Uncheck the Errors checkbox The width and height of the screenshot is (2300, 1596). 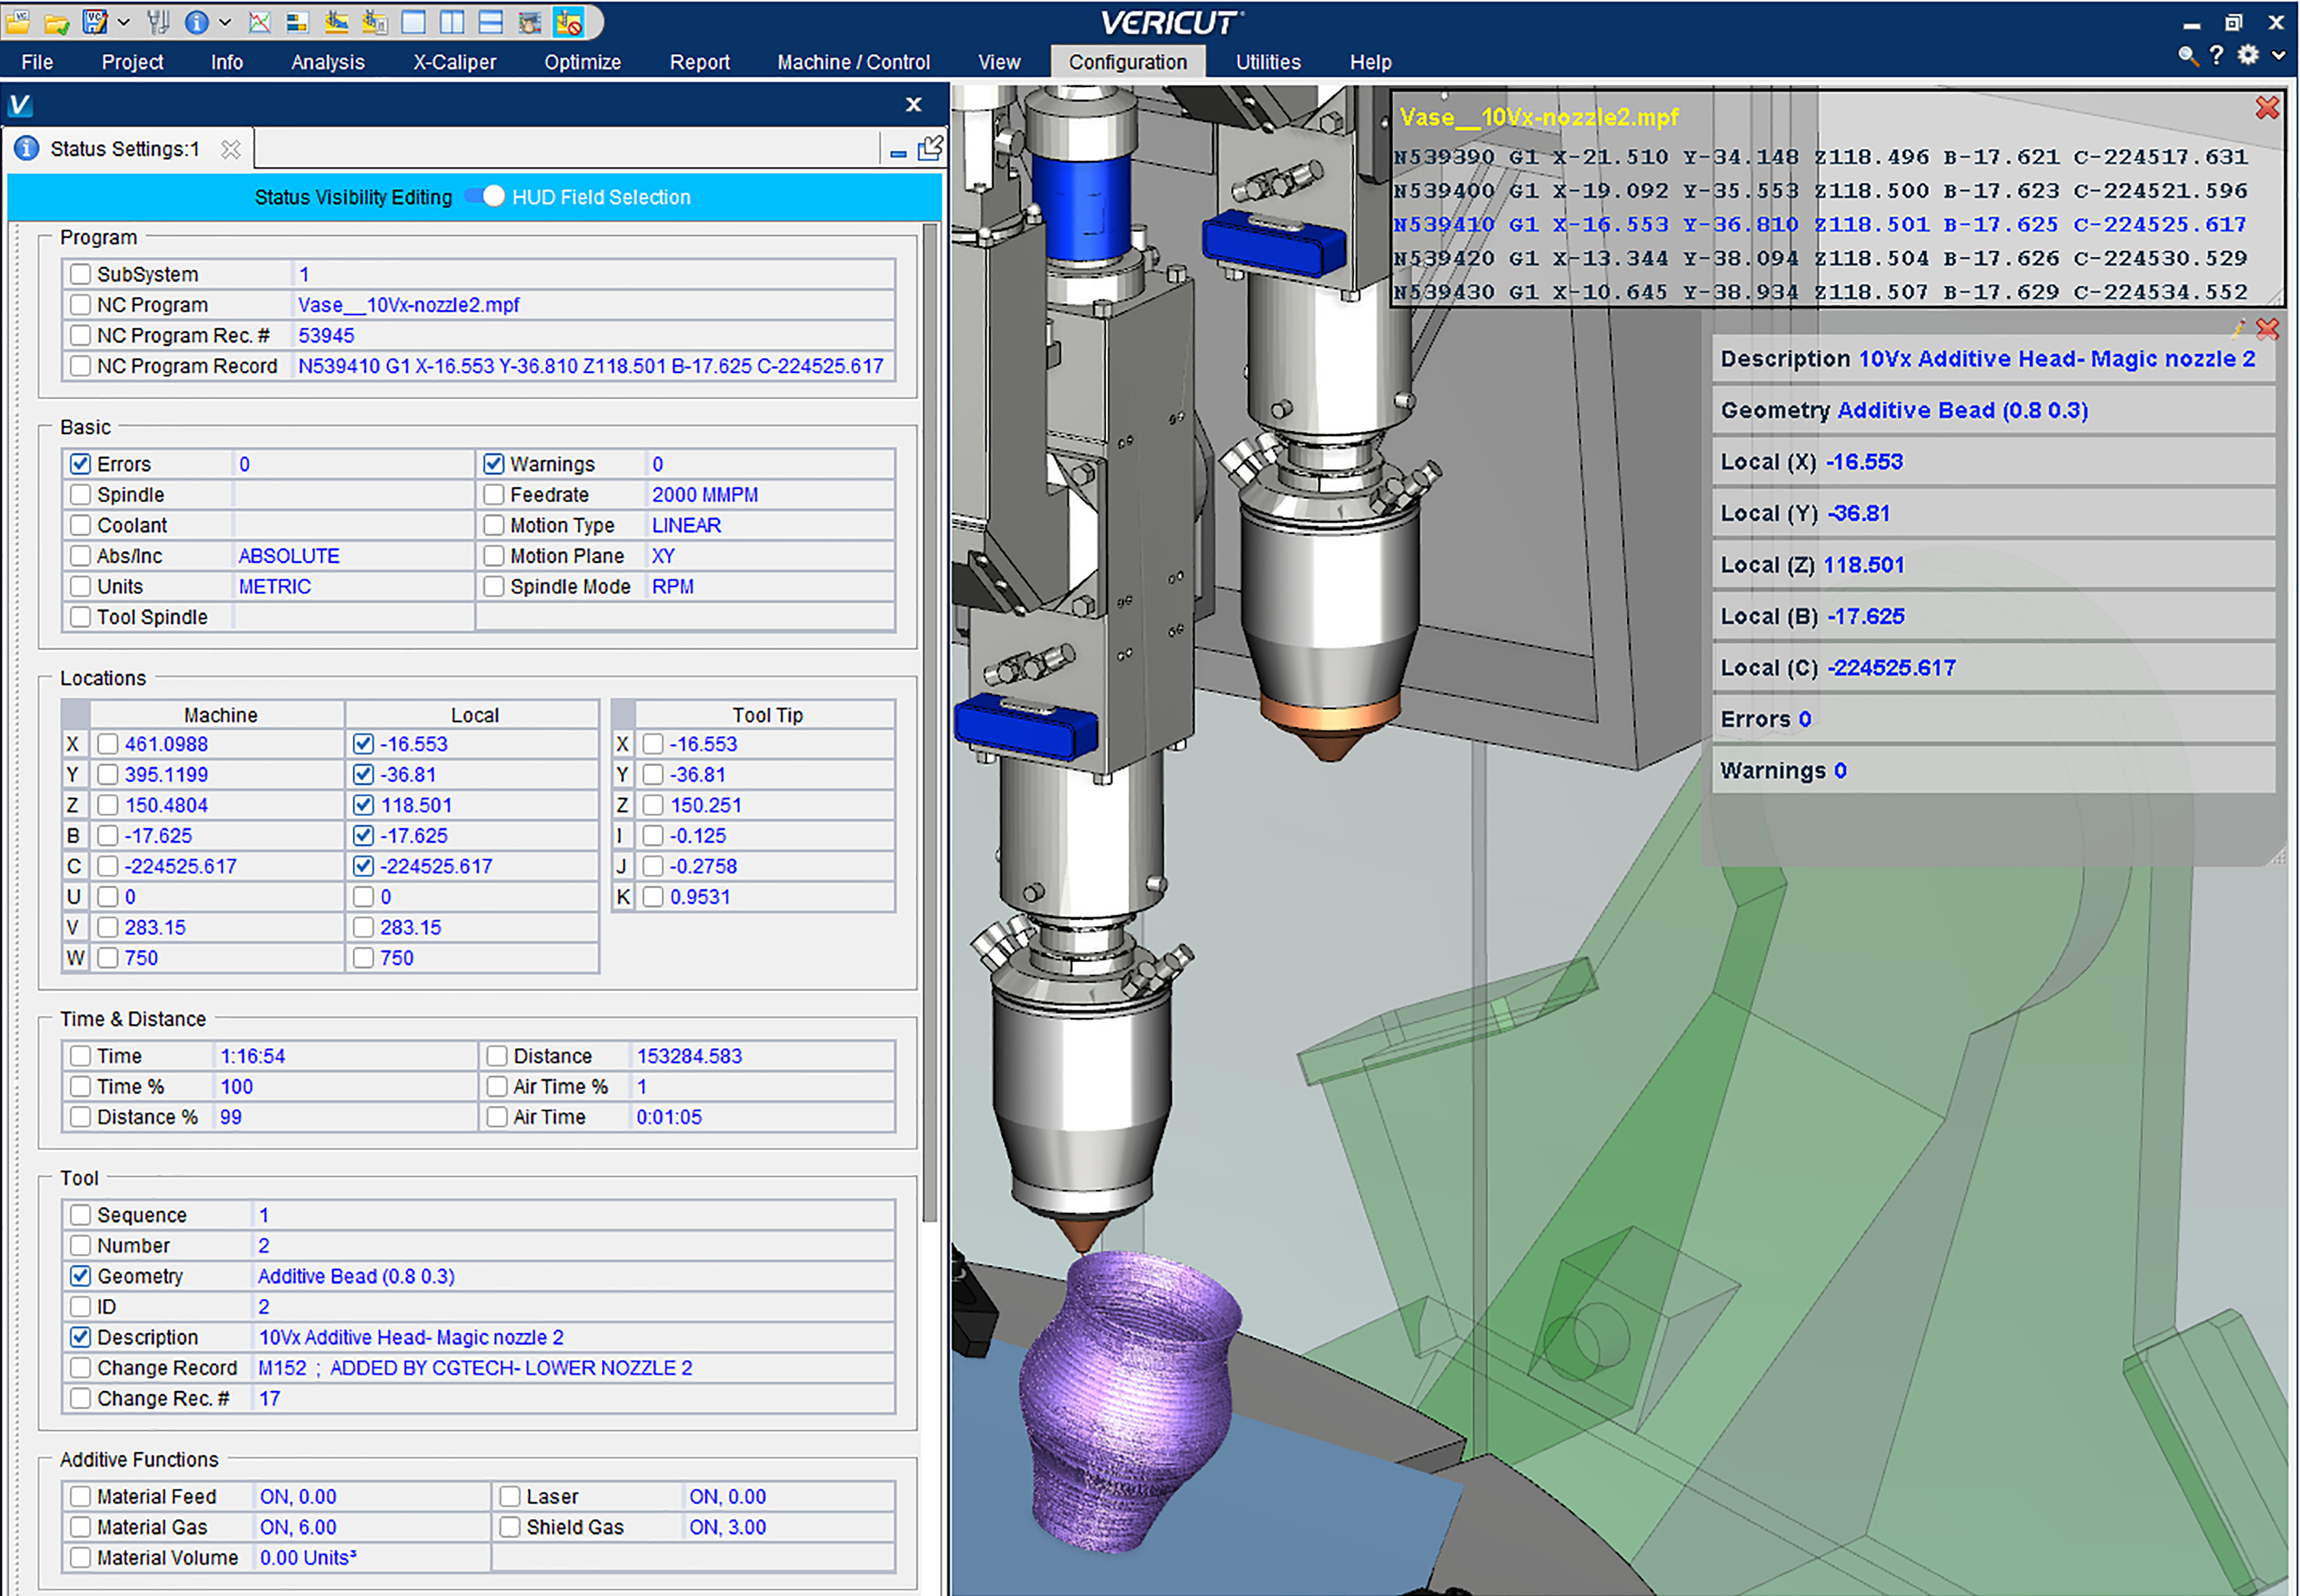click(81, 464)
